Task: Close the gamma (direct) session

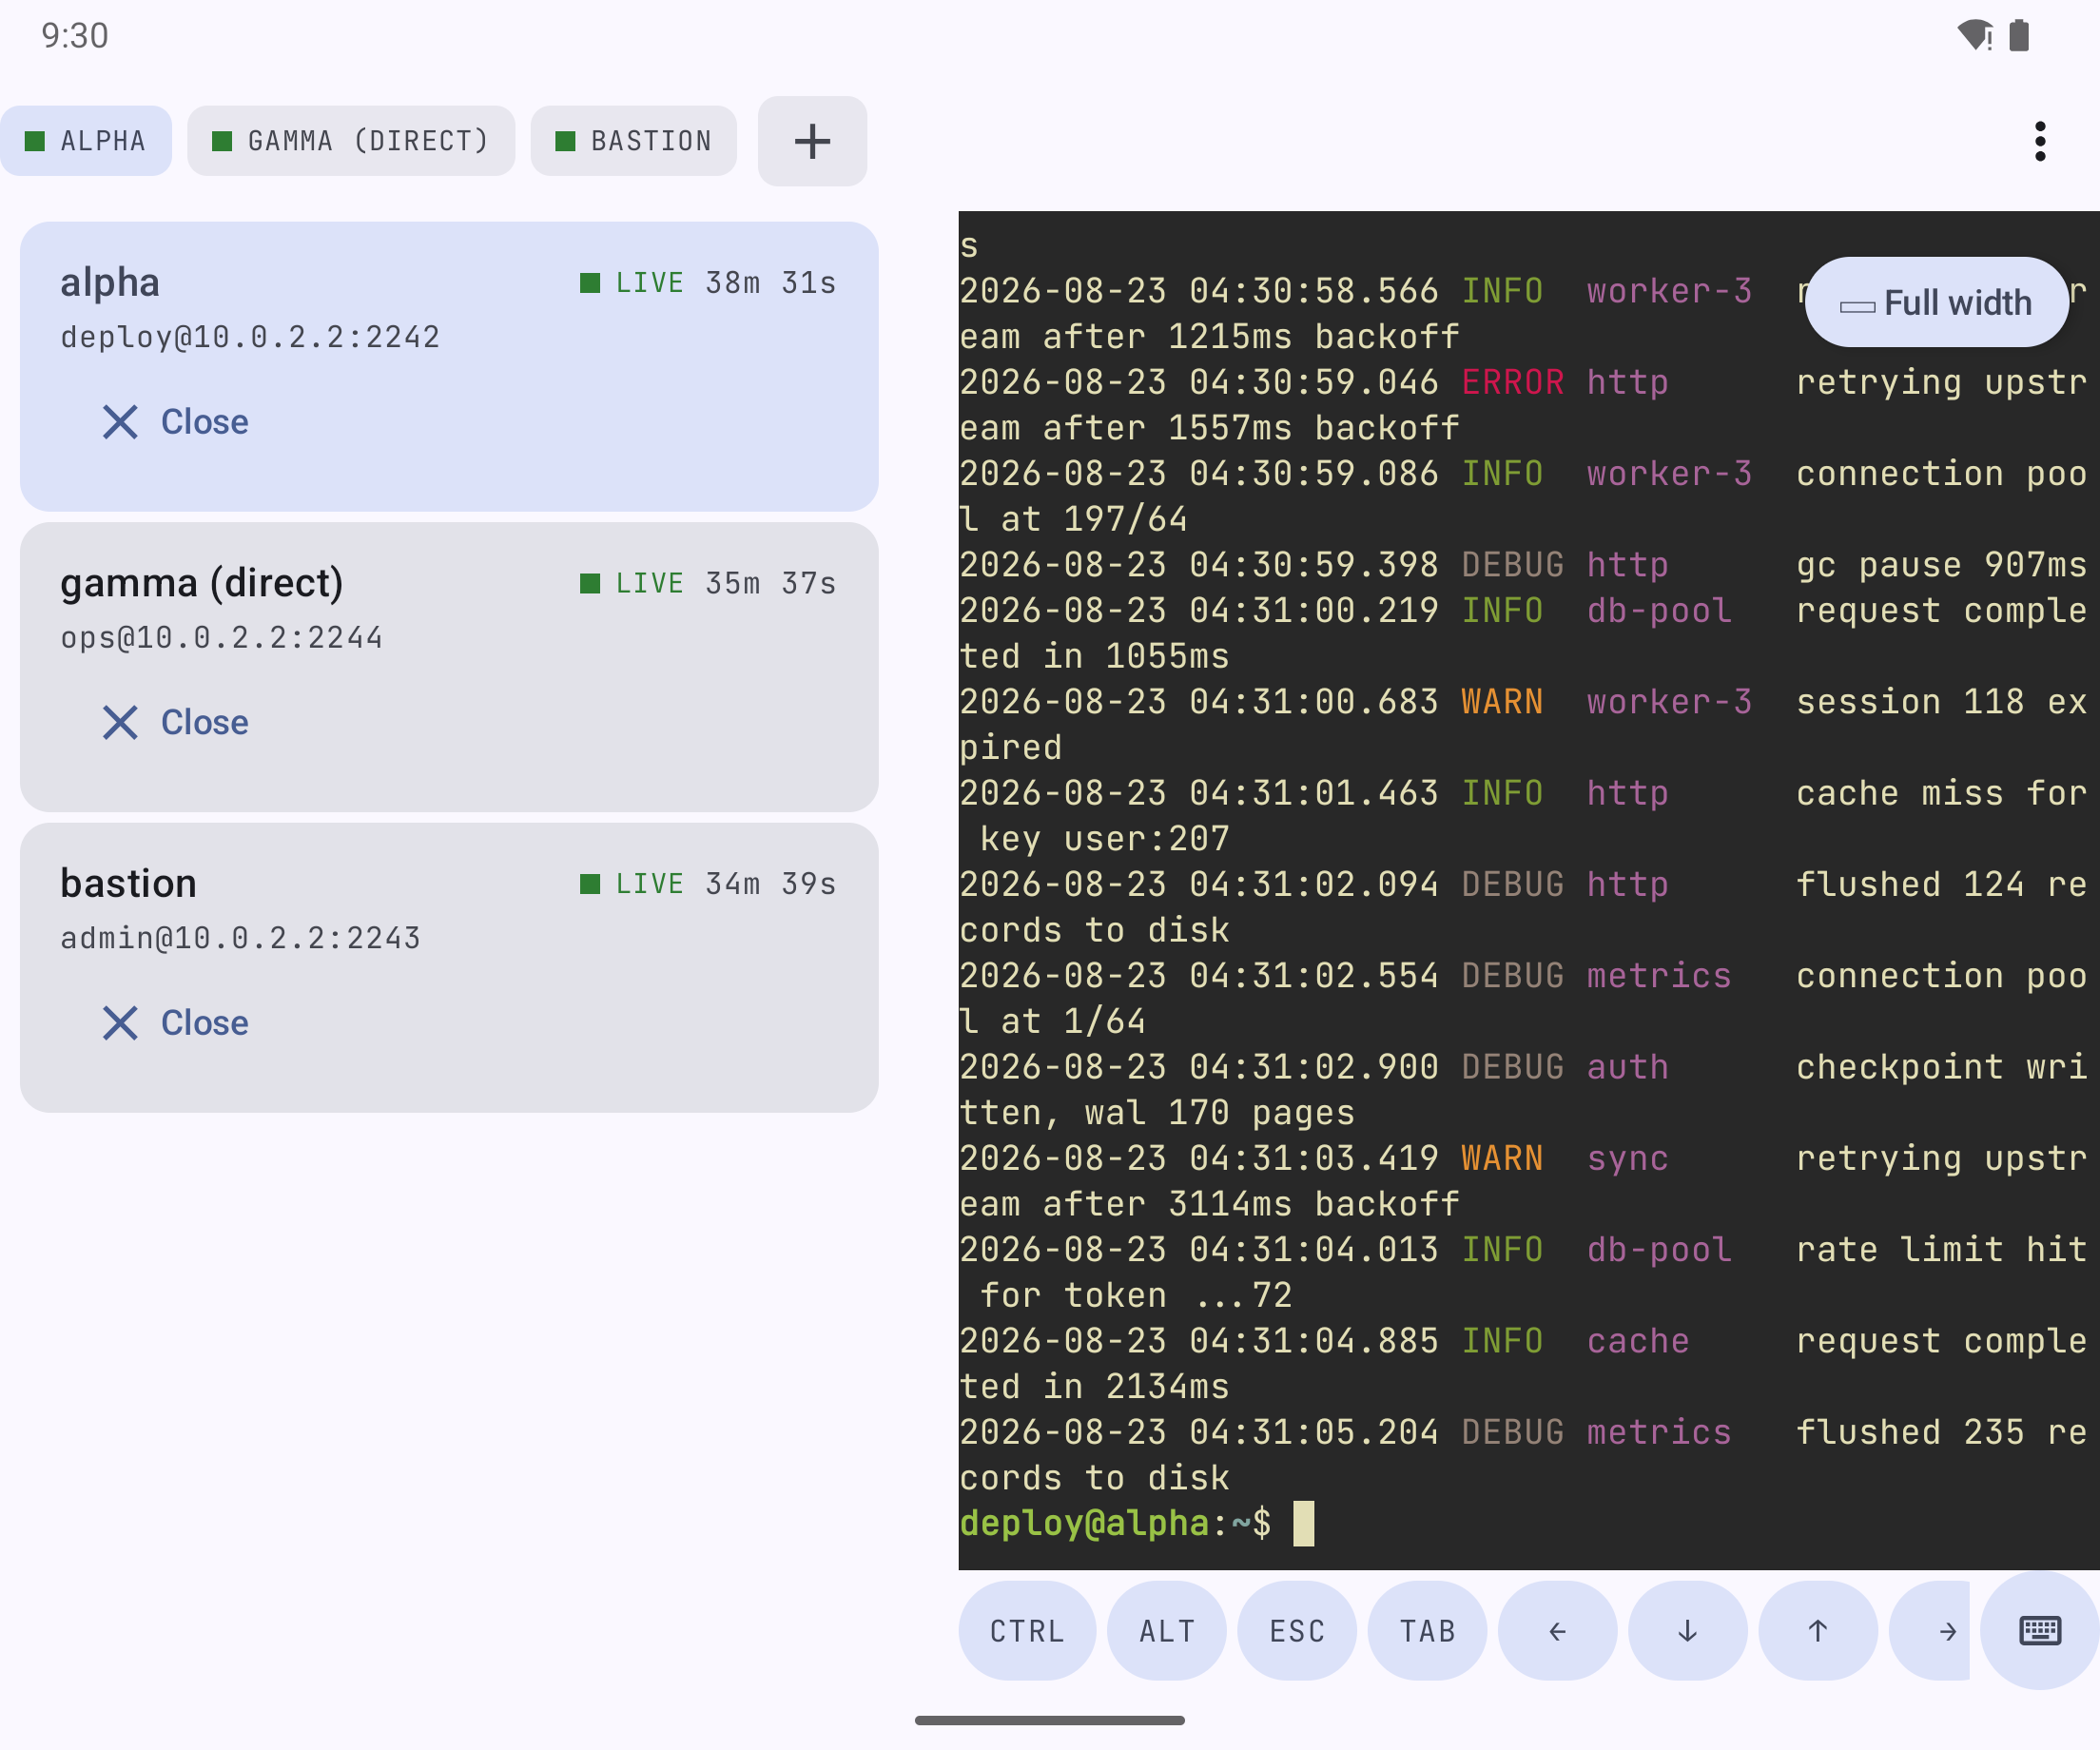Action: pyautogui.click(x=176, y=722)
